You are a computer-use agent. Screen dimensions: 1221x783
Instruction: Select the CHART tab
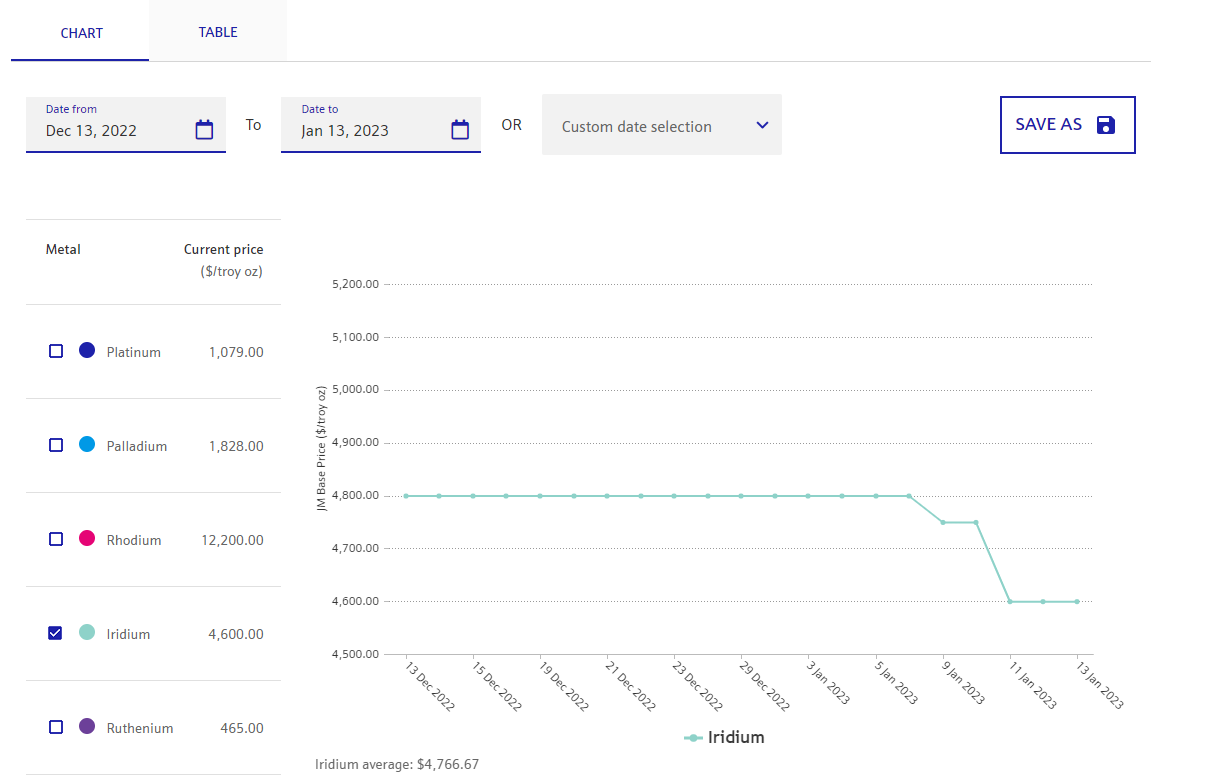(81, 33)
